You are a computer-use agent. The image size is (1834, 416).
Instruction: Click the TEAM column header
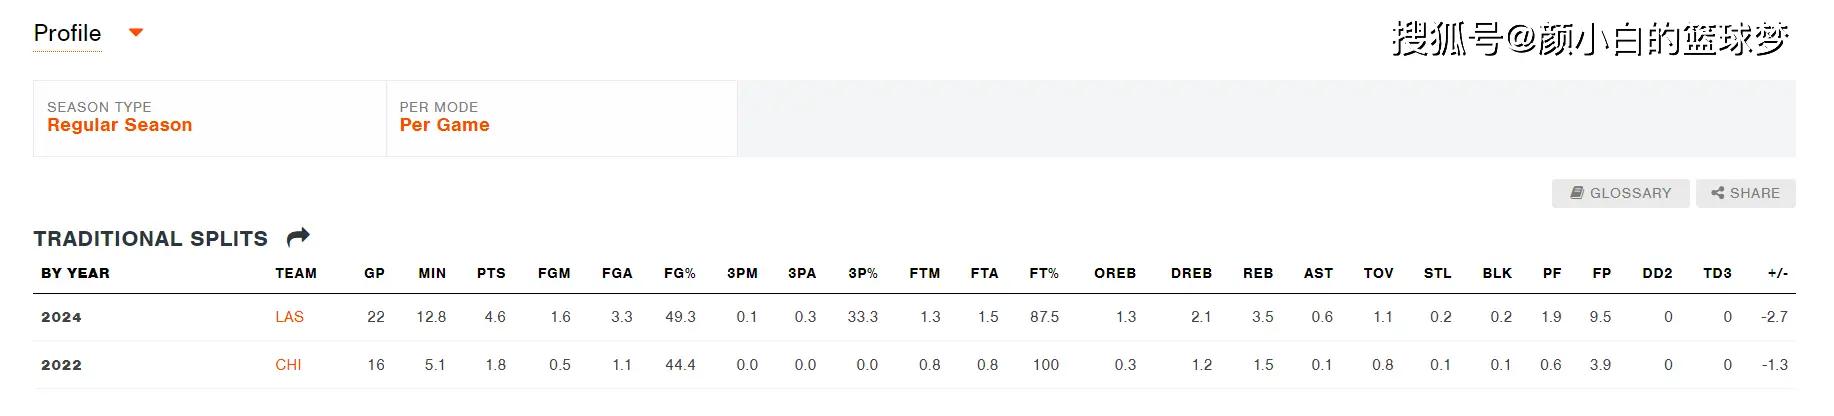click(296, 273)
